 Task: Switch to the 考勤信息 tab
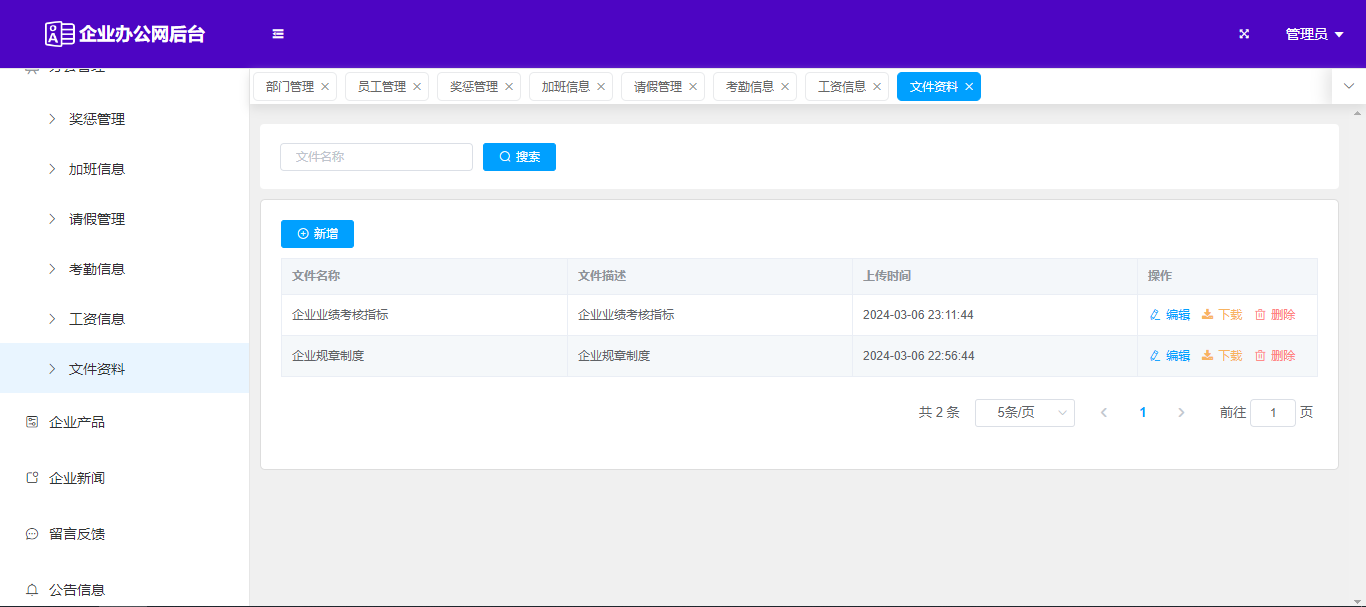(x=749, y=87)
